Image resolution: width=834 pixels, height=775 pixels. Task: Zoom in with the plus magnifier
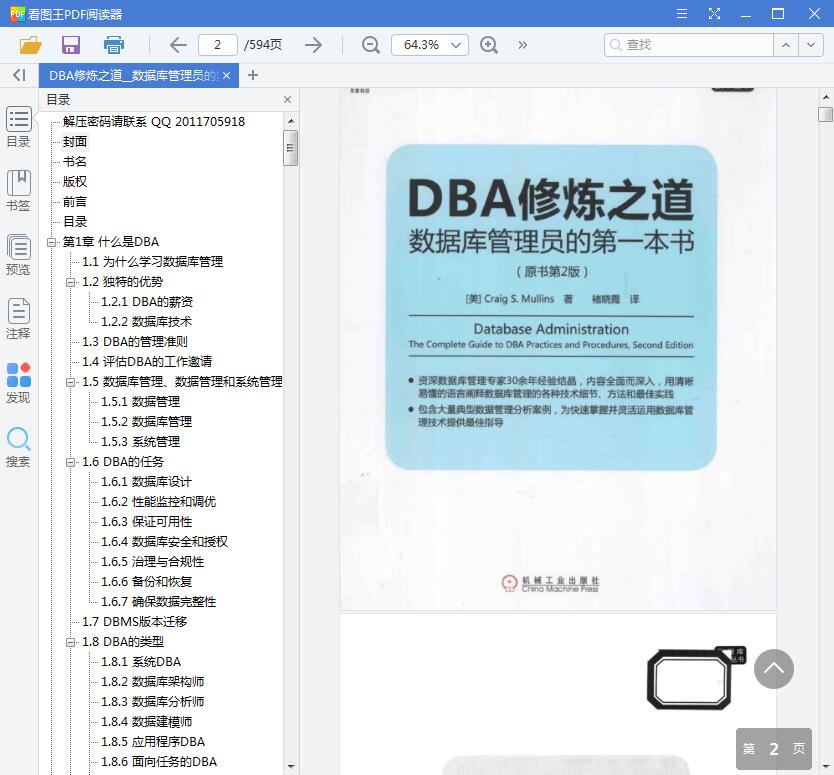tap(489, 45)
